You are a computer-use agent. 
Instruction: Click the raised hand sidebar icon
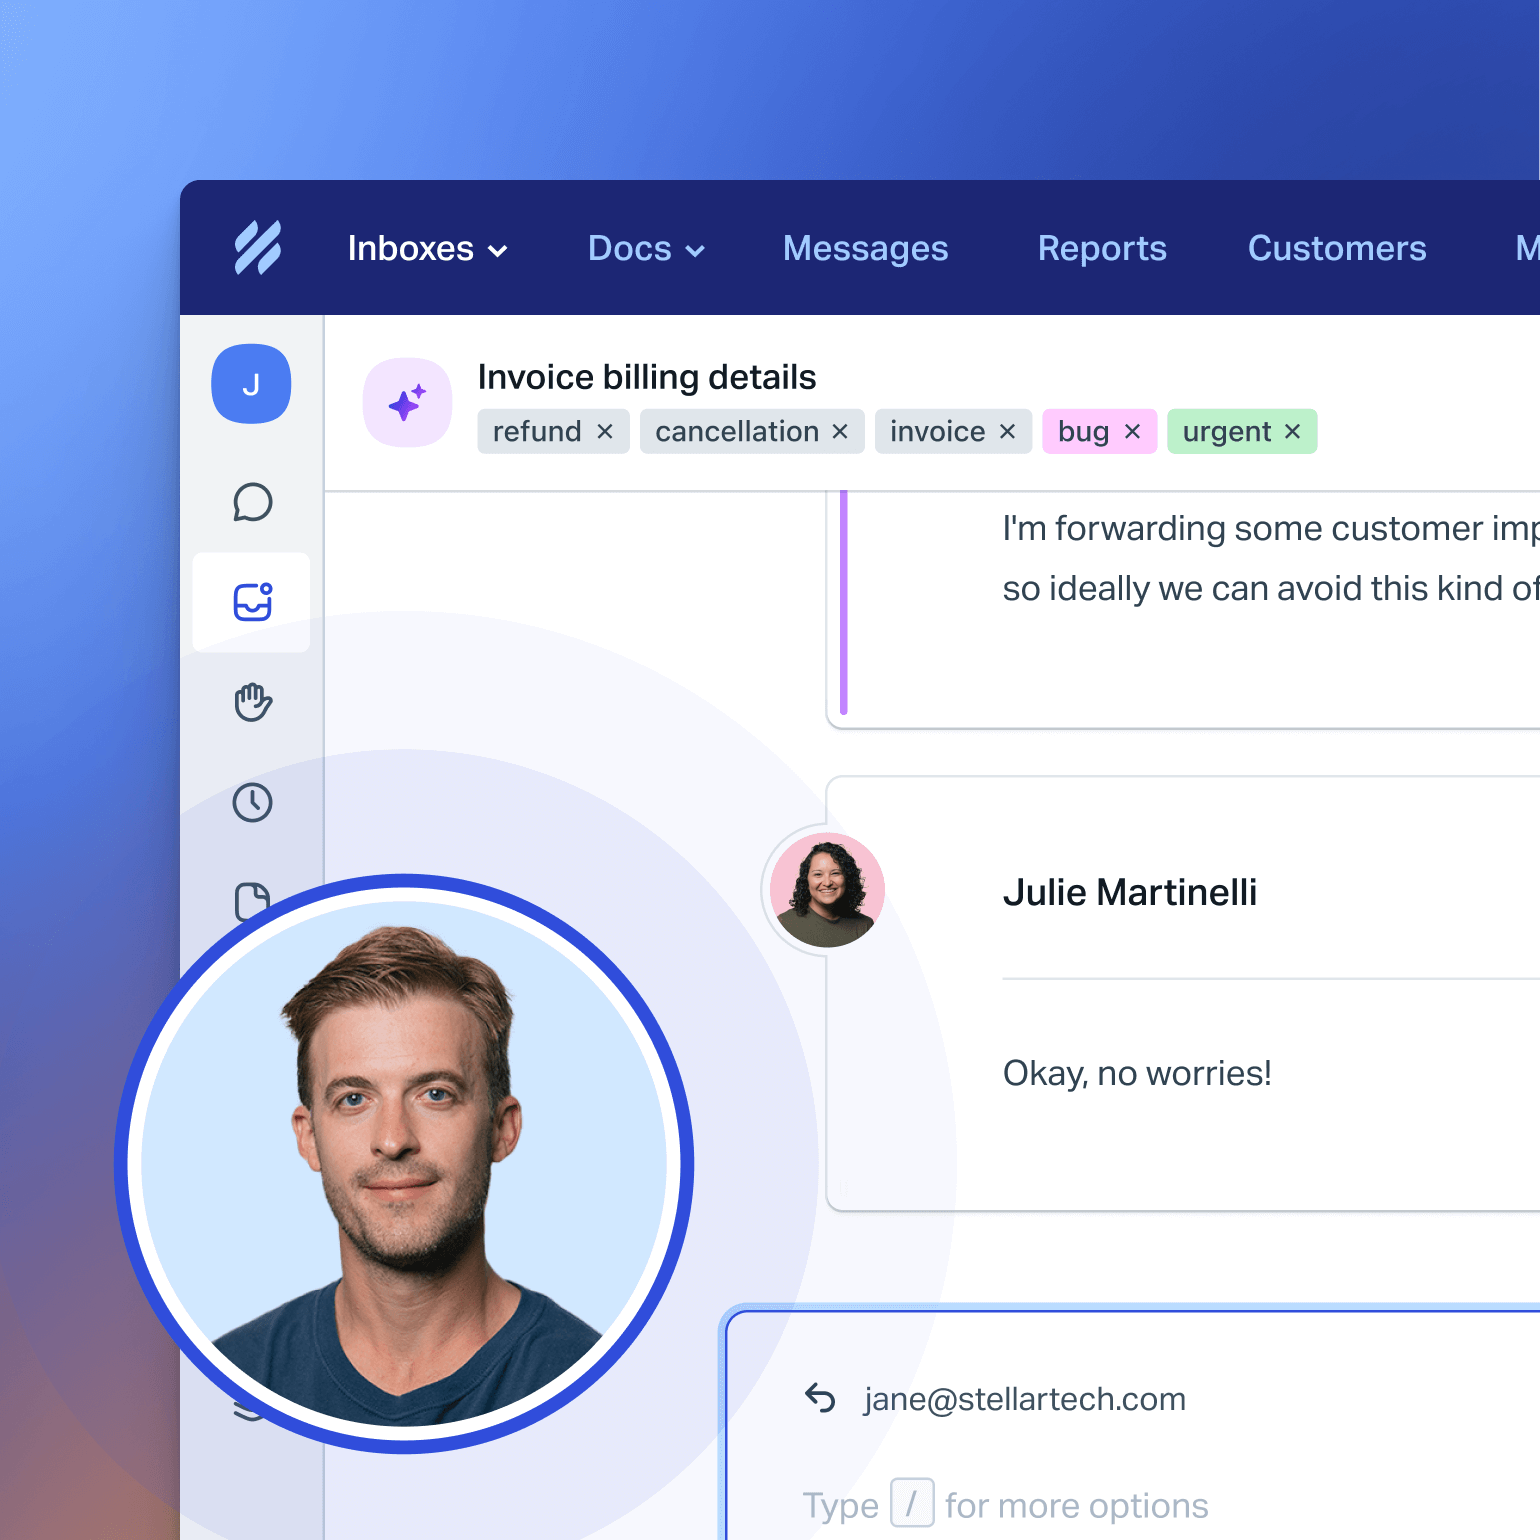pyautogui.click(x=252, y=702)
